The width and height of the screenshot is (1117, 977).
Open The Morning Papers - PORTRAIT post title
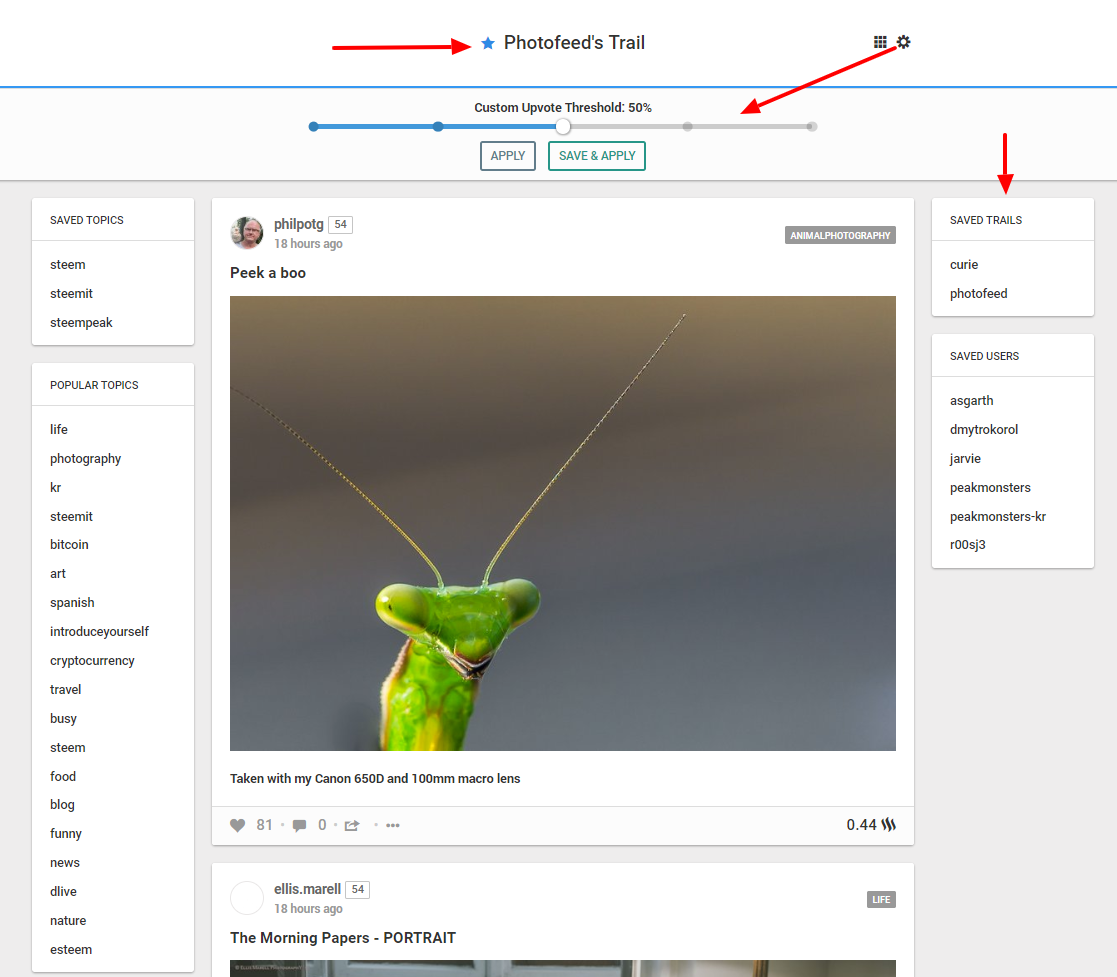(x=342, y=938)
